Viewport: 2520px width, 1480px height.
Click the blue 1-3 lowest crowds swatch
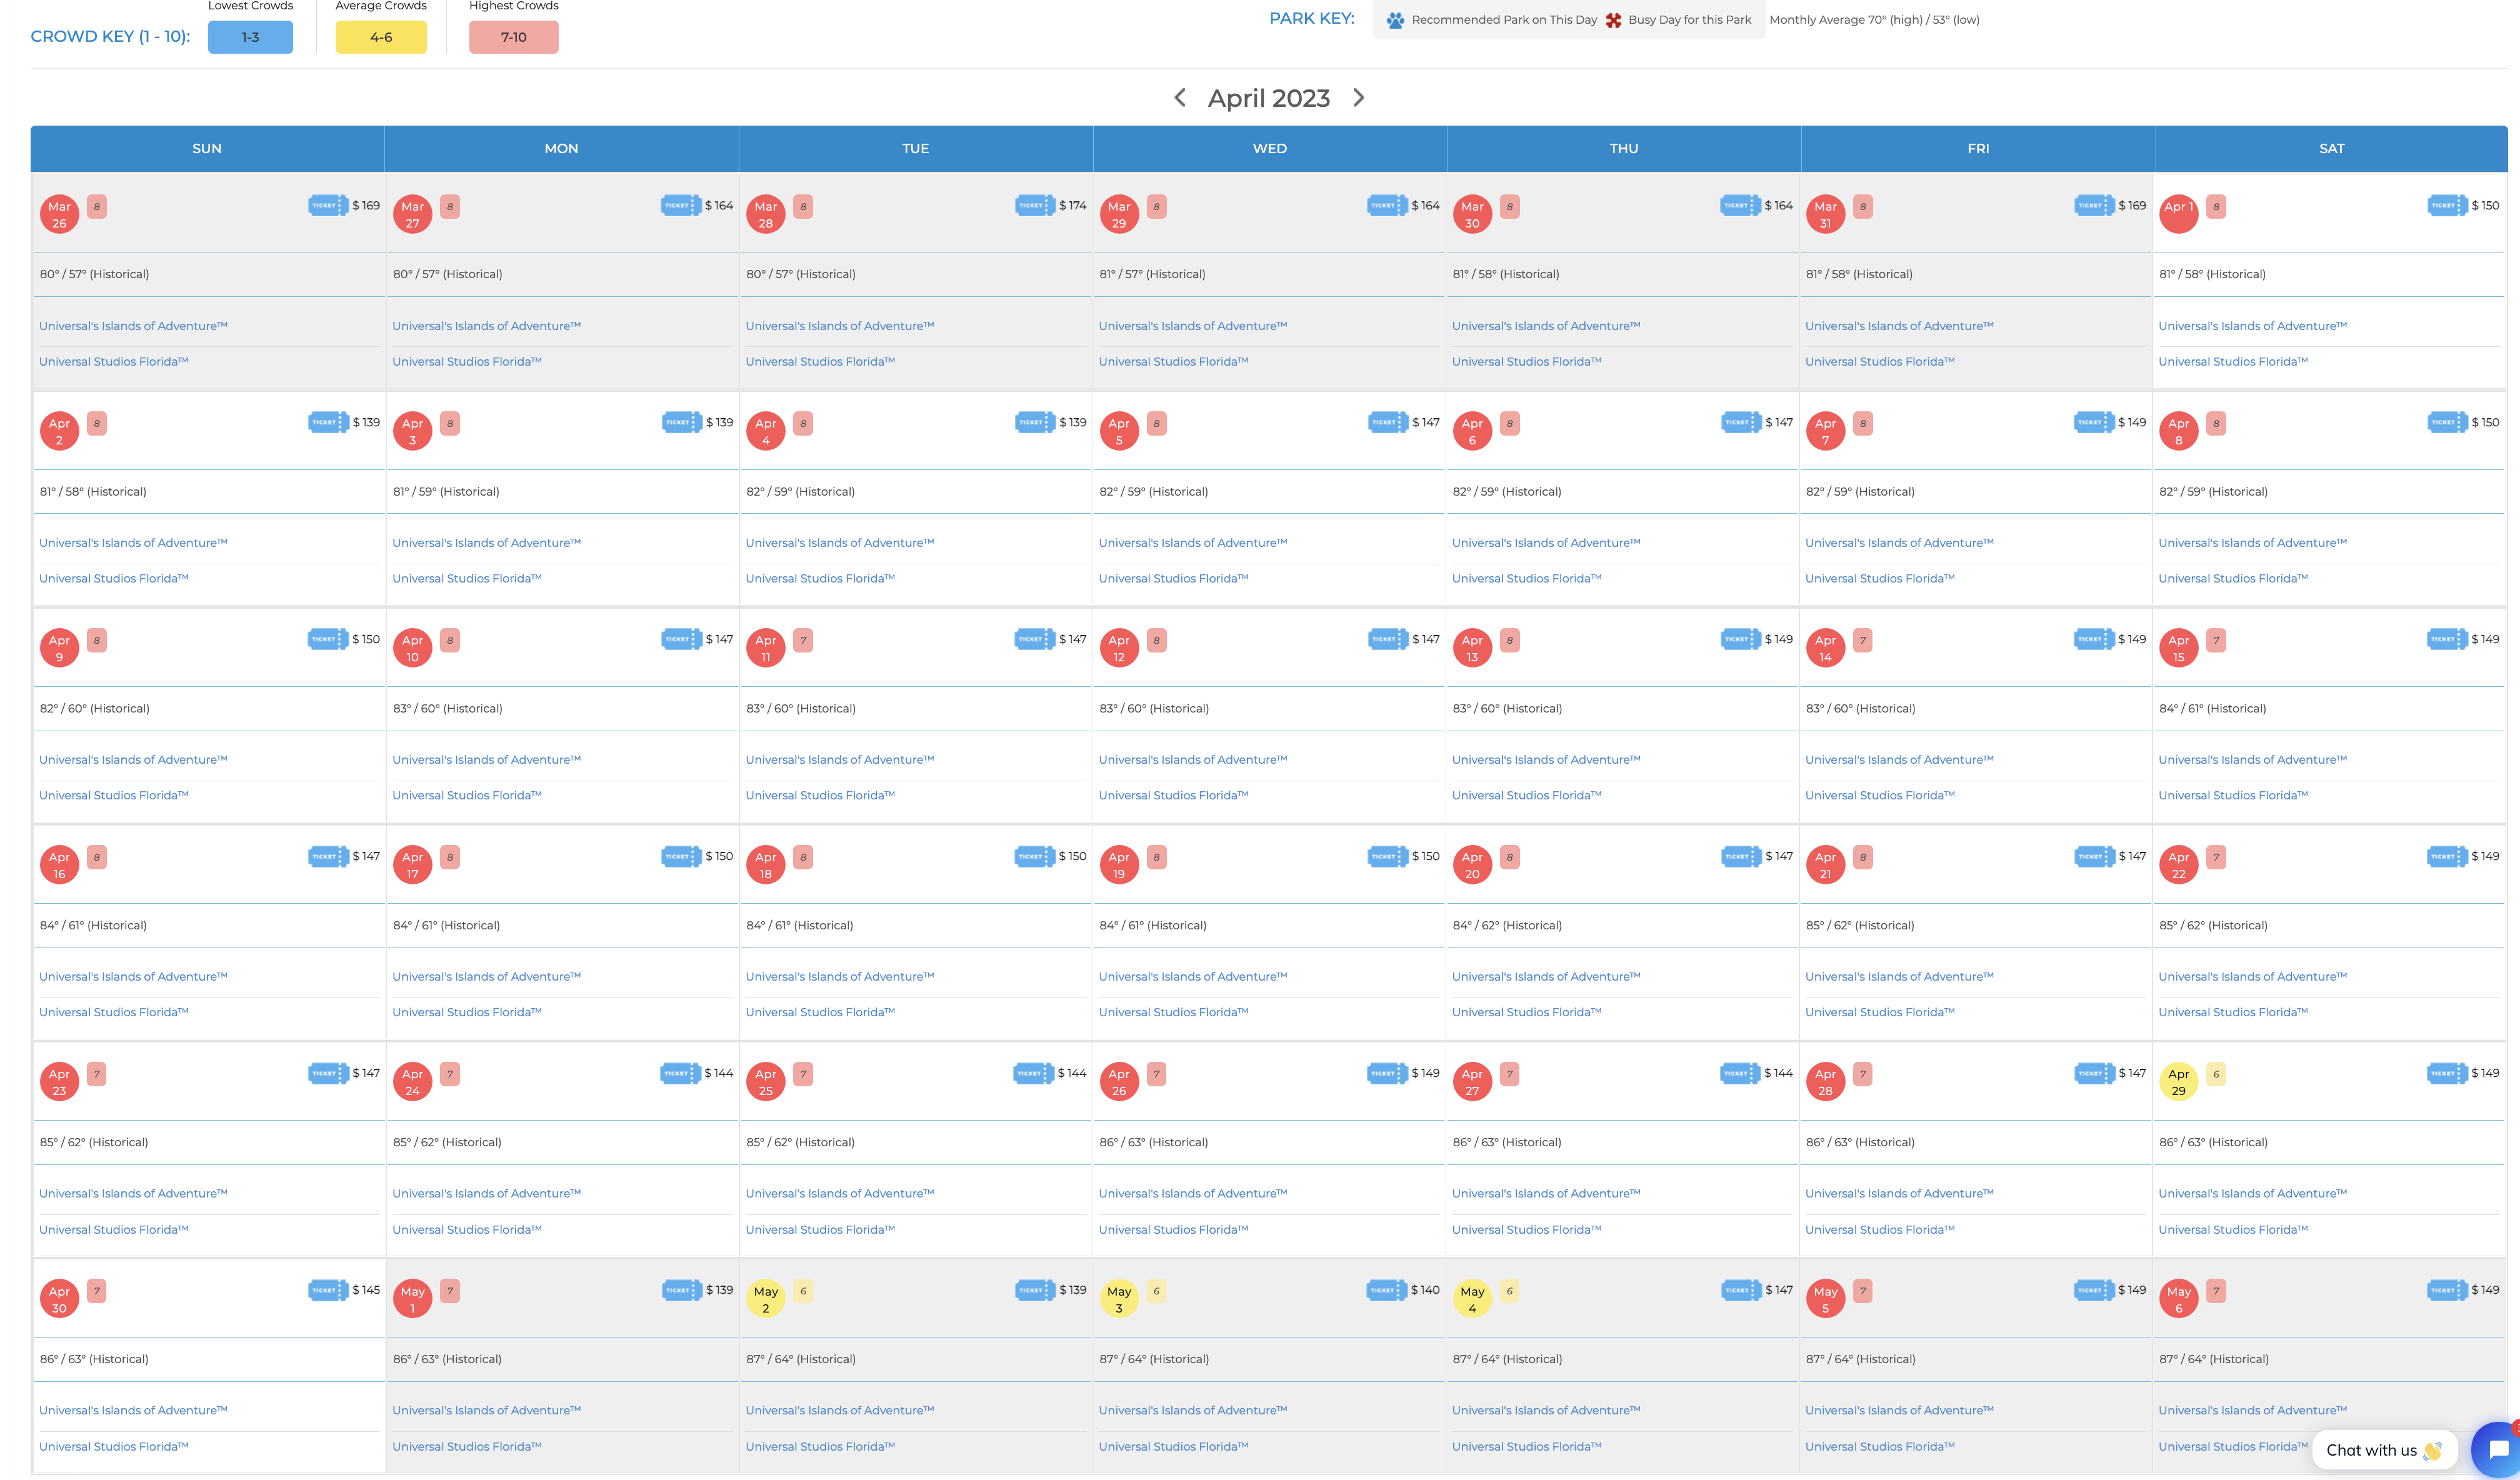[x=250, y=37]
